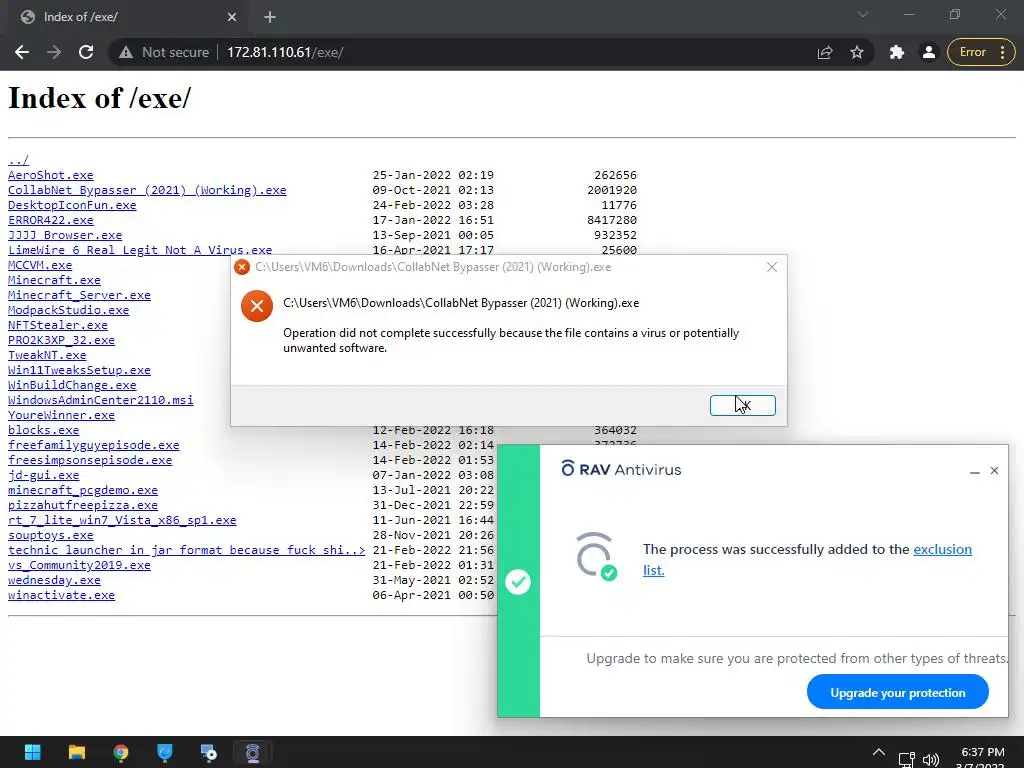Image resolution: width=1024 pixels, height=768 pixels.
Task: Open the volume speaker tray icon
Action: point(931,760)
